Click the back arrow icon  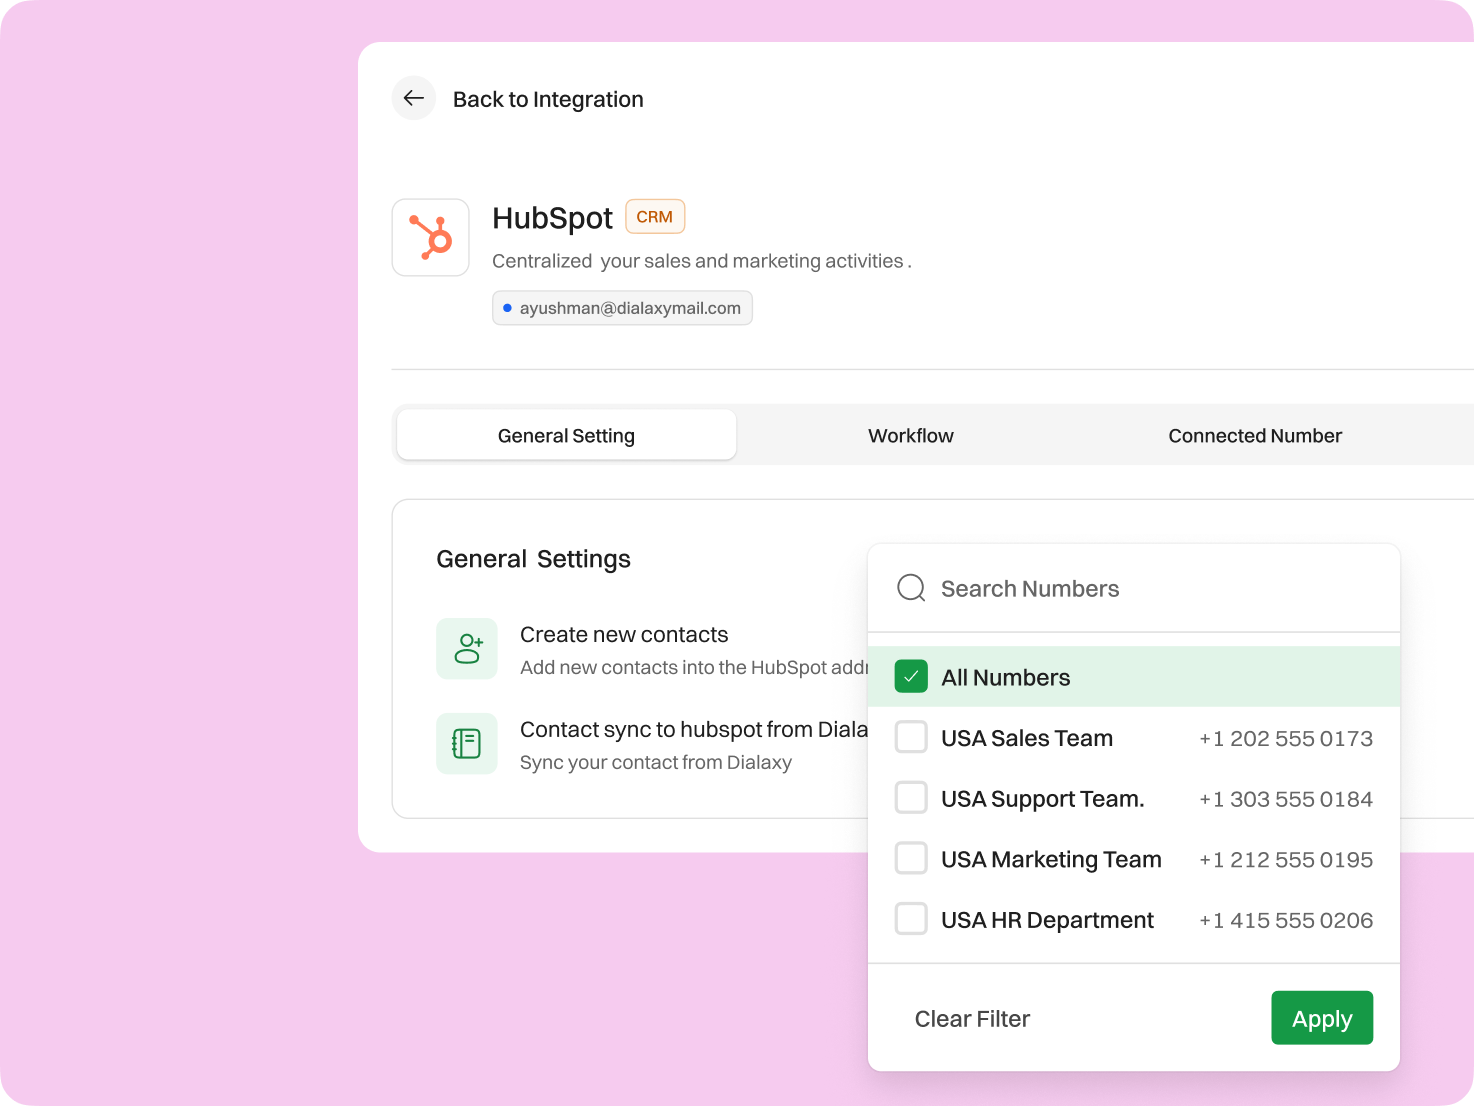tap(414, 98)
